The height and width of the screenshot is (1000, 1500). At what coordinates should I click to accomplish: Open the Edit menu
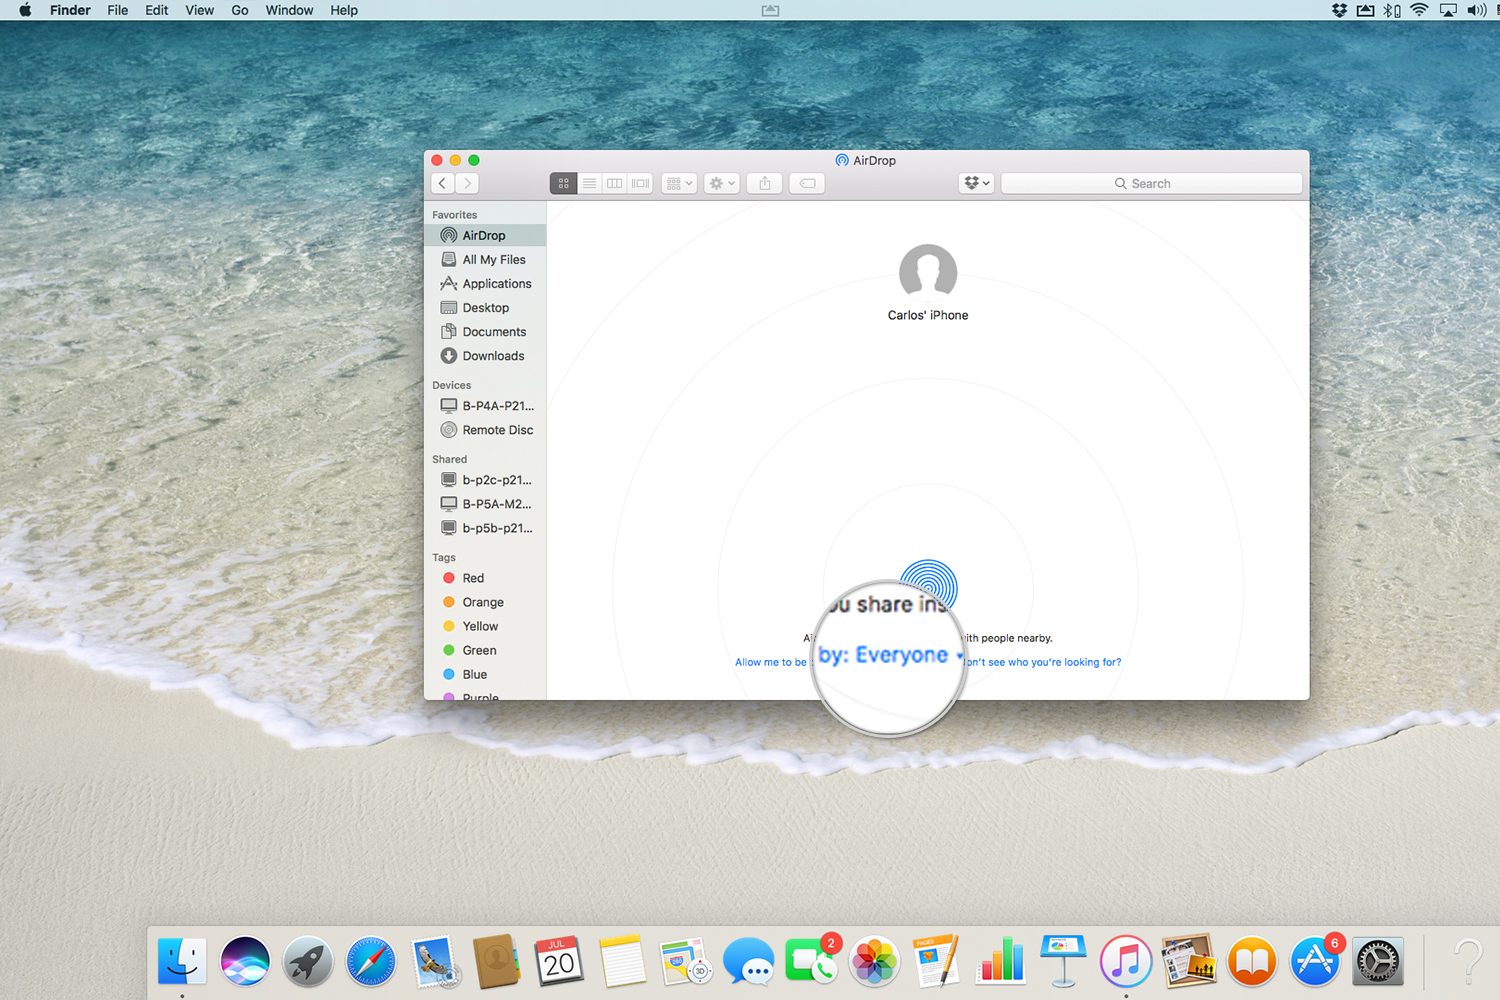click(x=157, y=10)
